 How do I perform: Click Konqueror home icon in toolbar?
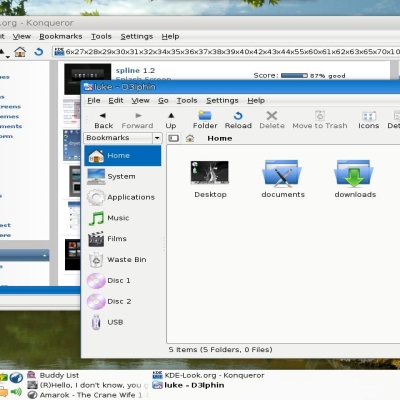click(20, 52)
